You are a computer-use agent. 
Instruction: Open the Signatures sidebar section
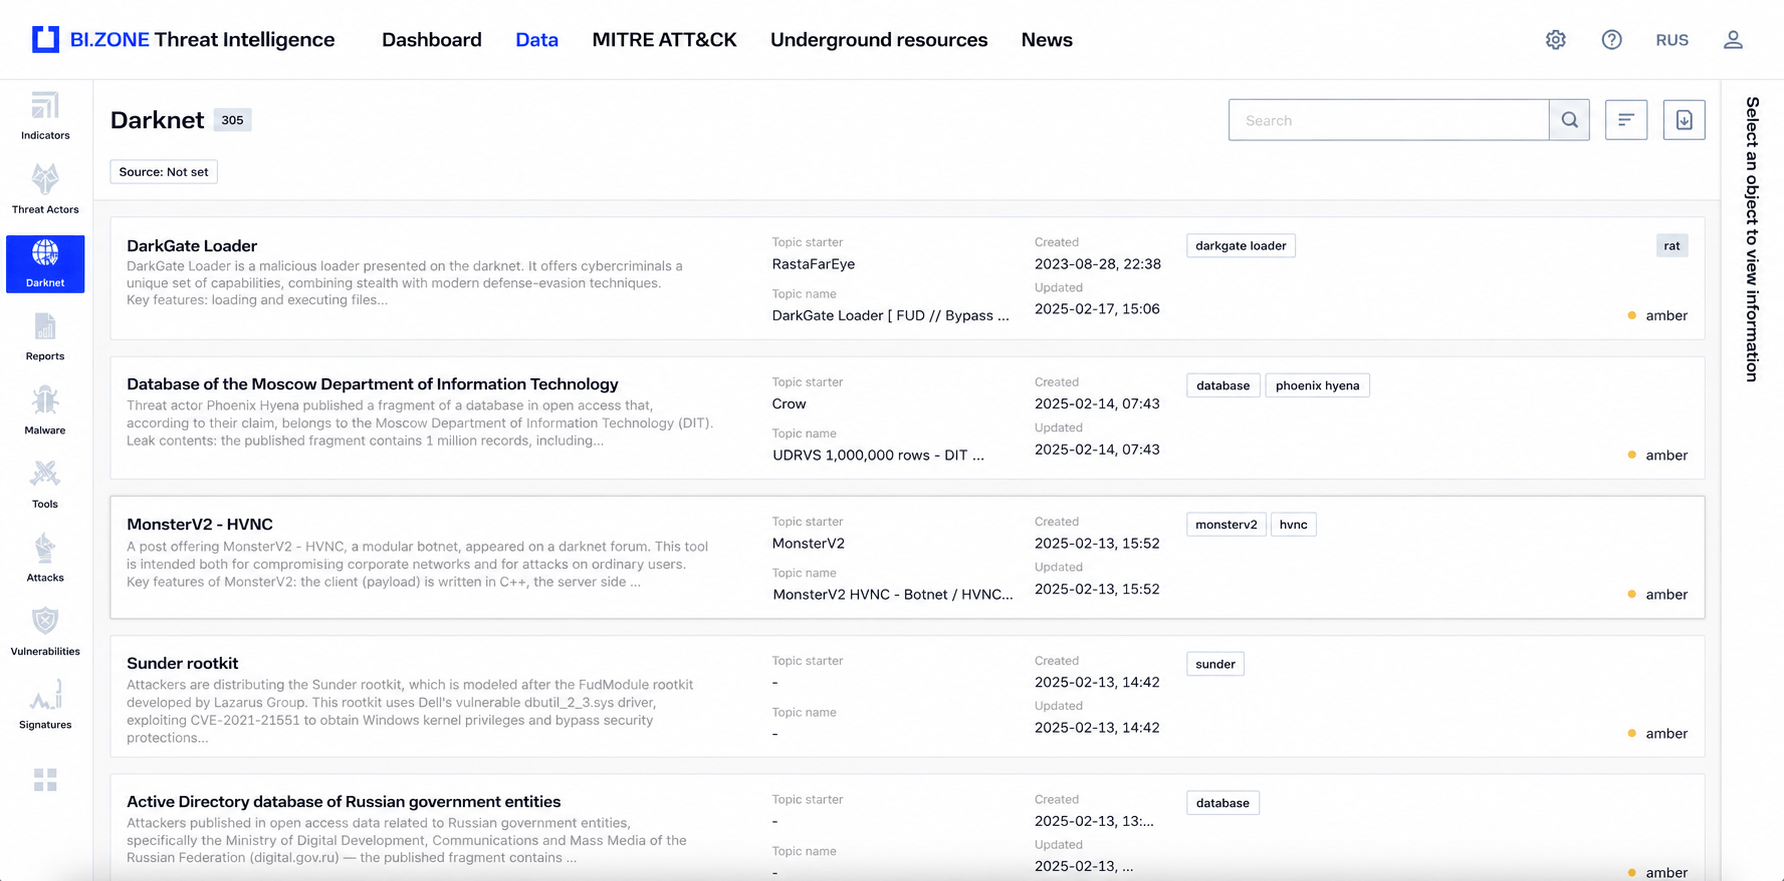(45, 705)
